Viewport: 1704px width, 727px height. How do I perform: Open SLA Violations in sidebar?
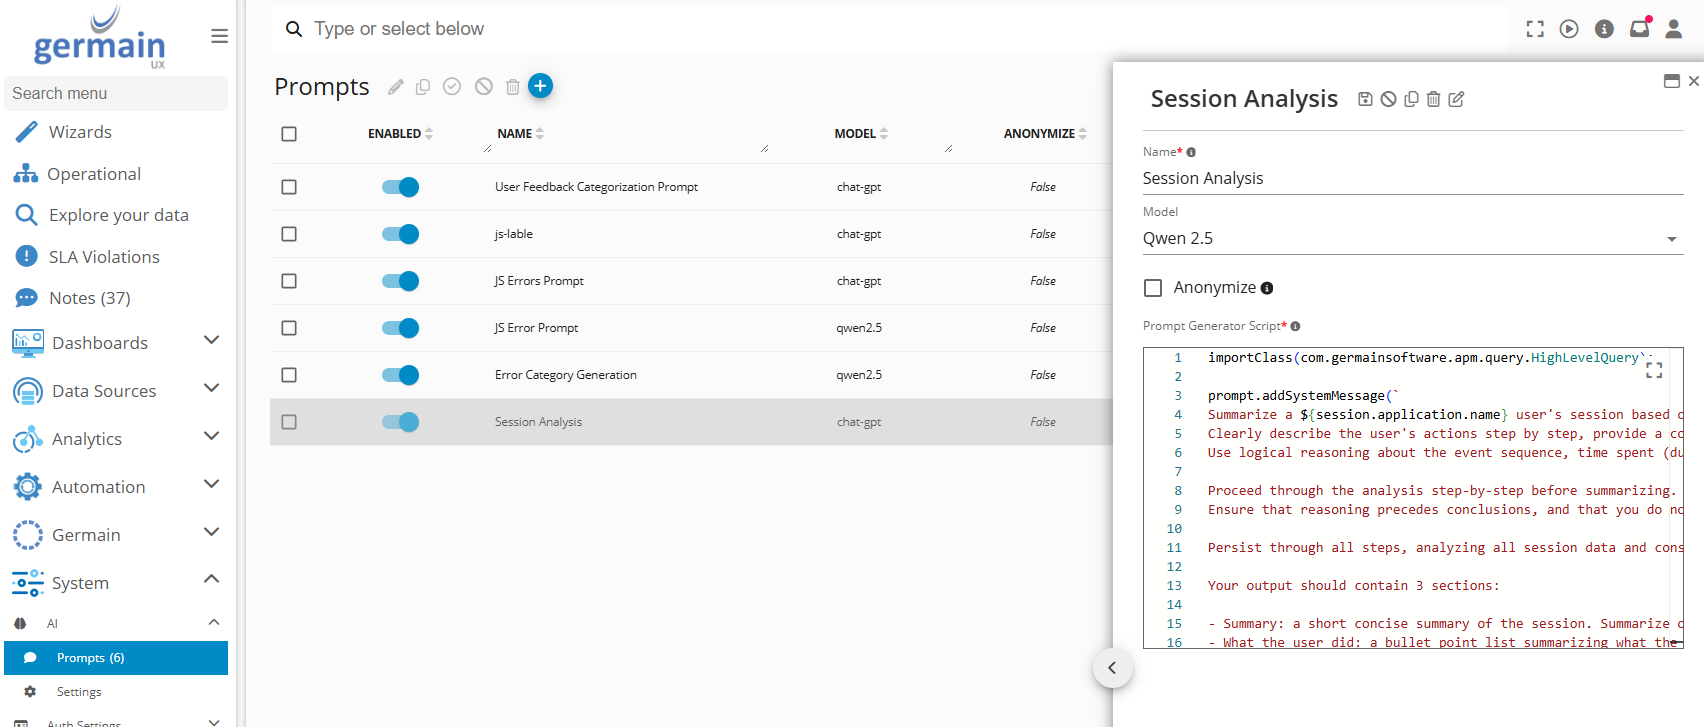point(104,257)
